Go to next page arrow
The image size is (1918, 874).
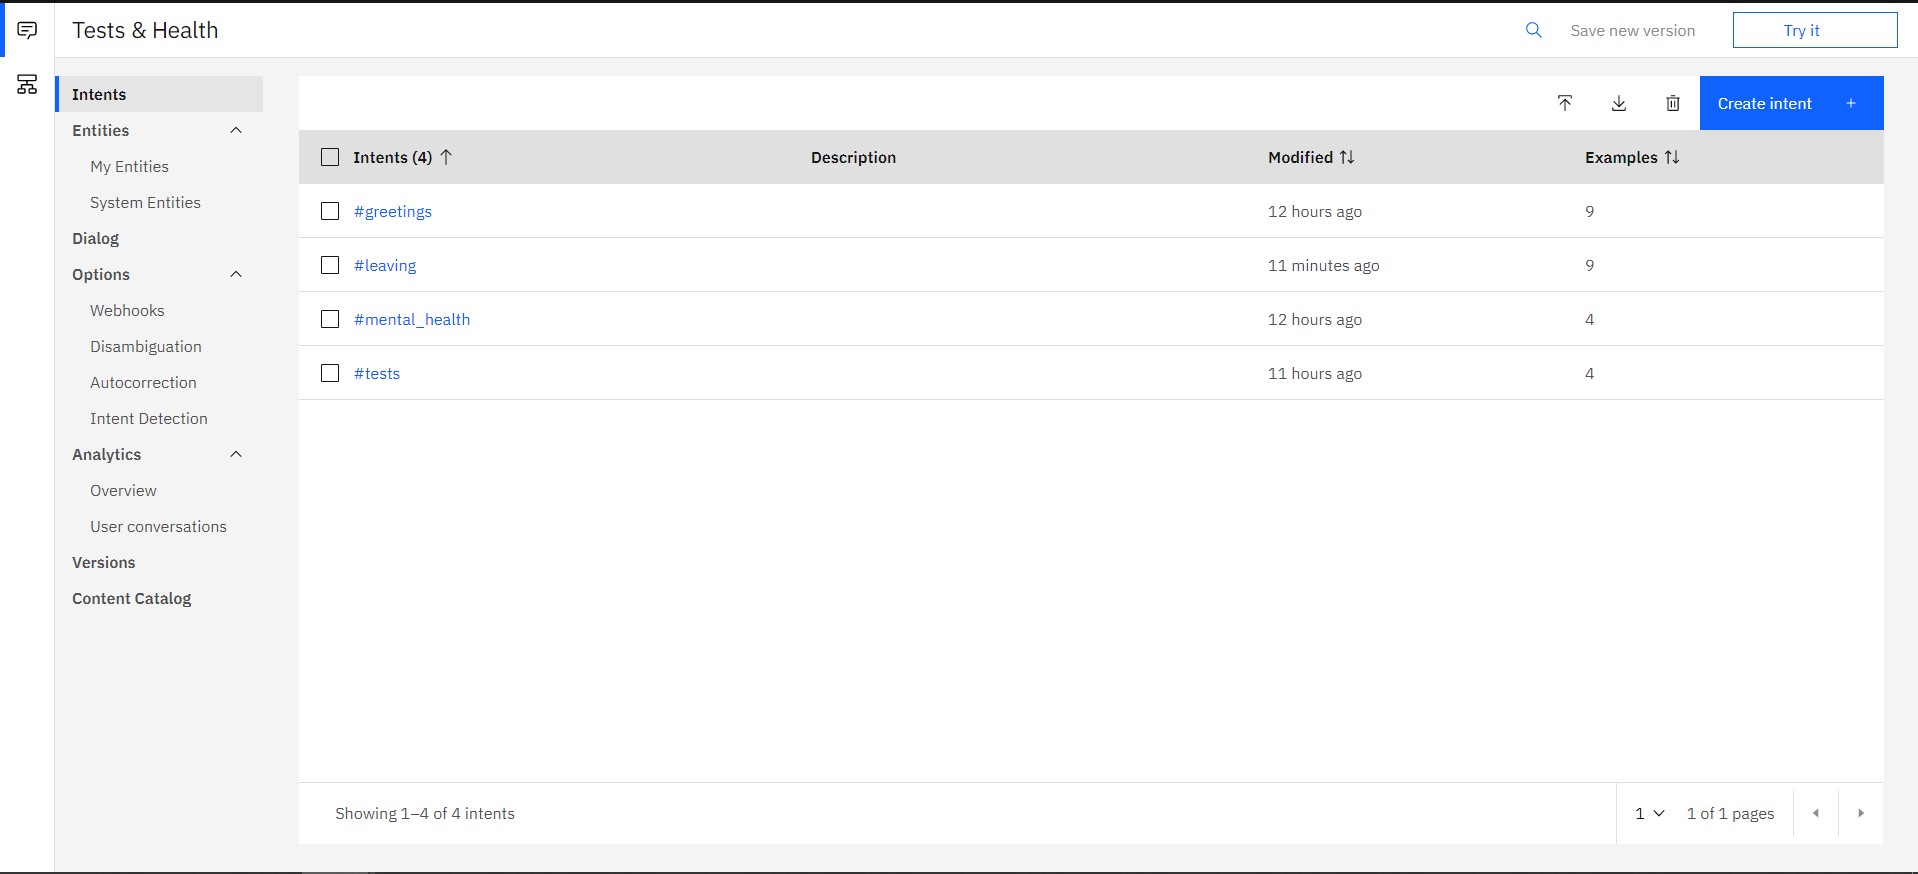coord(1861,813)
